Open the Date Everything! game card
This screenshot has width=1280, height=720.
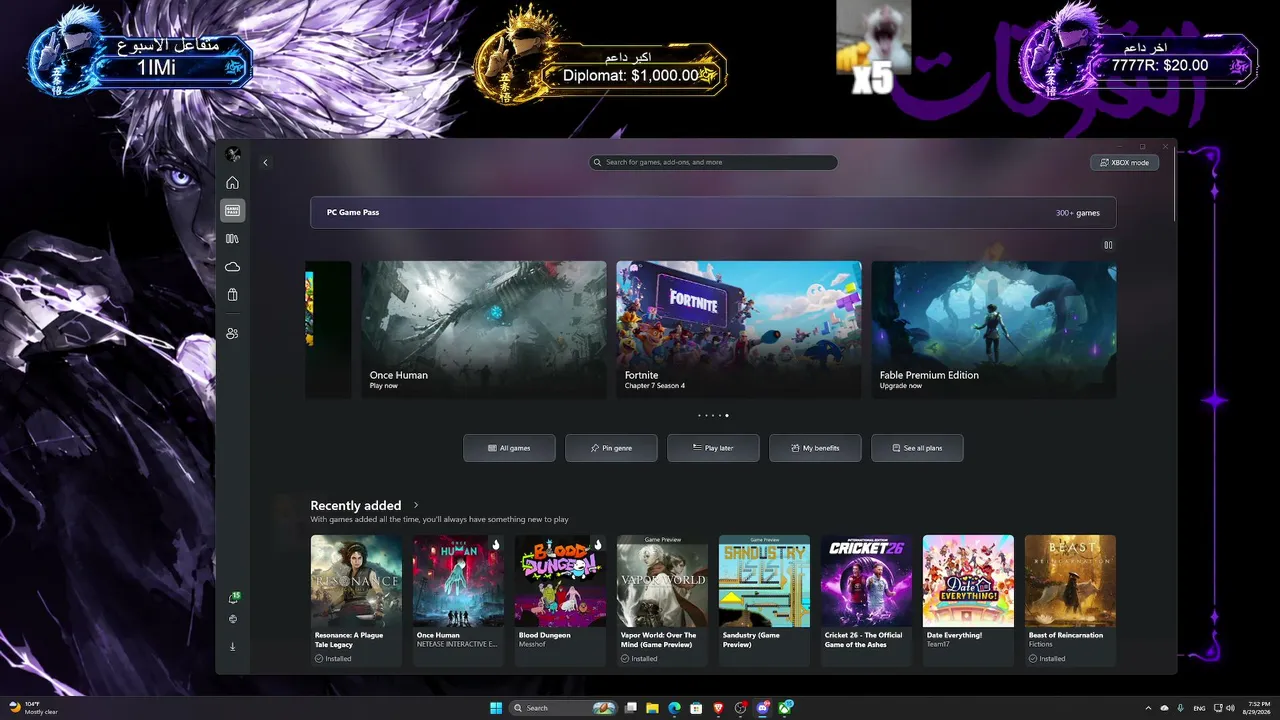point(968,600)
